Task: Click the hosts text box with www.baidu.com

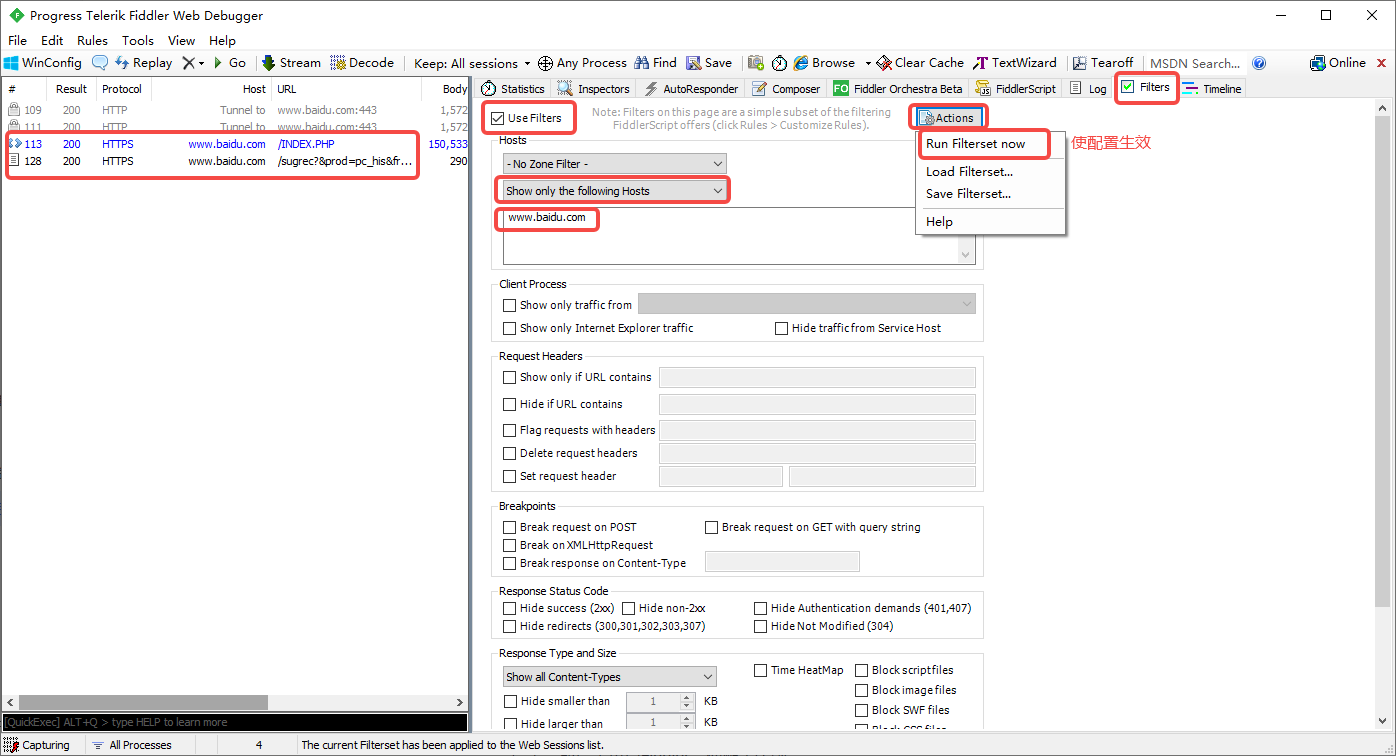Action: pyautogui.click(x=737, y=236)
